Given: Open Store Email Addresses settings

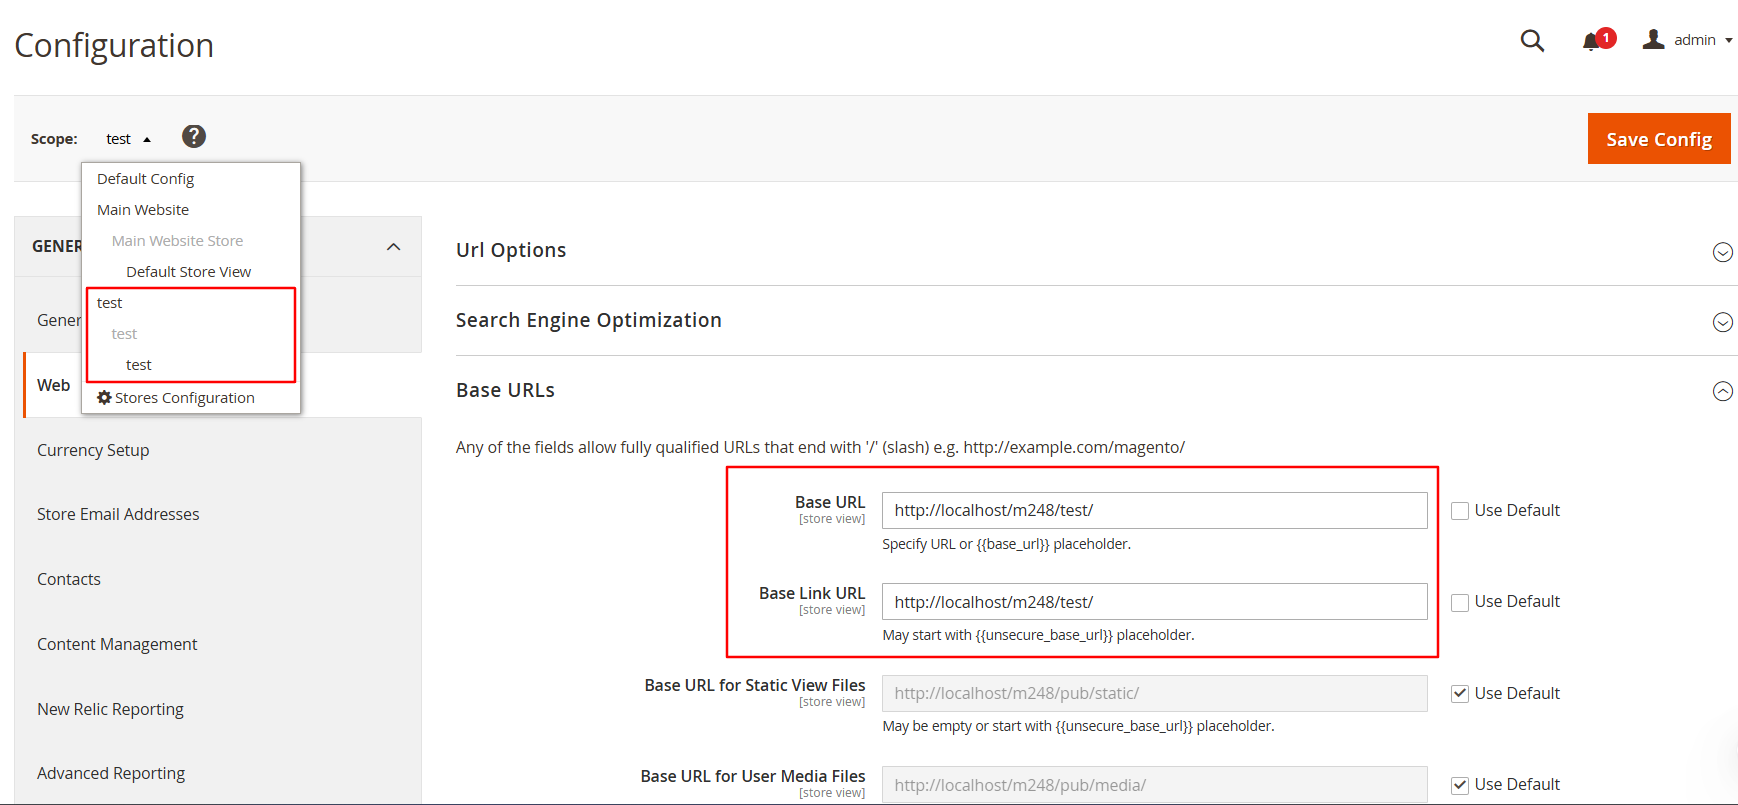Looking at the screenshot, I should pyautogui.click(x=118, y=514).
